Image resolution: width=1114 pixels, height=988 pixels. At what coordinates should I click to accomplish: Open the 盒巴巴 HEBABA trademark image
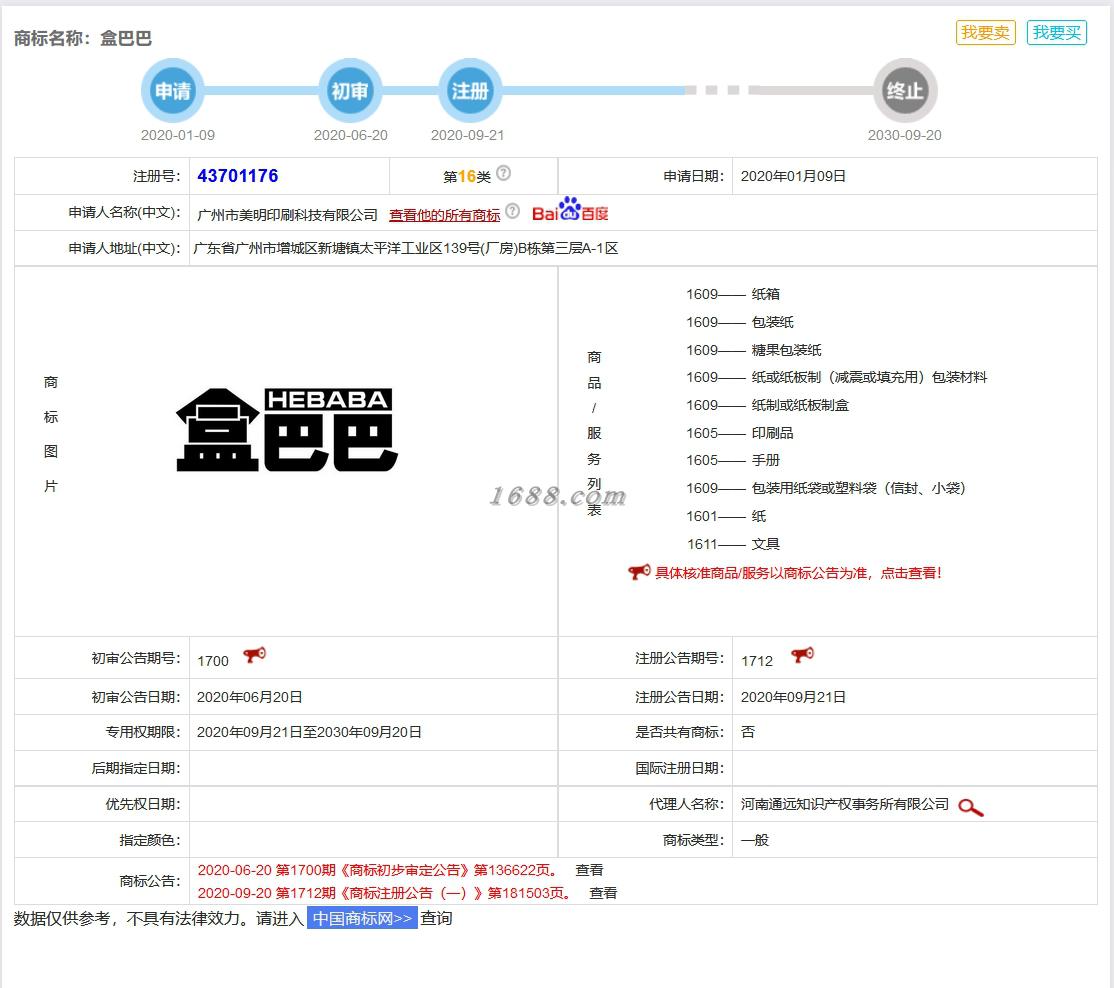tap(287, 430)
